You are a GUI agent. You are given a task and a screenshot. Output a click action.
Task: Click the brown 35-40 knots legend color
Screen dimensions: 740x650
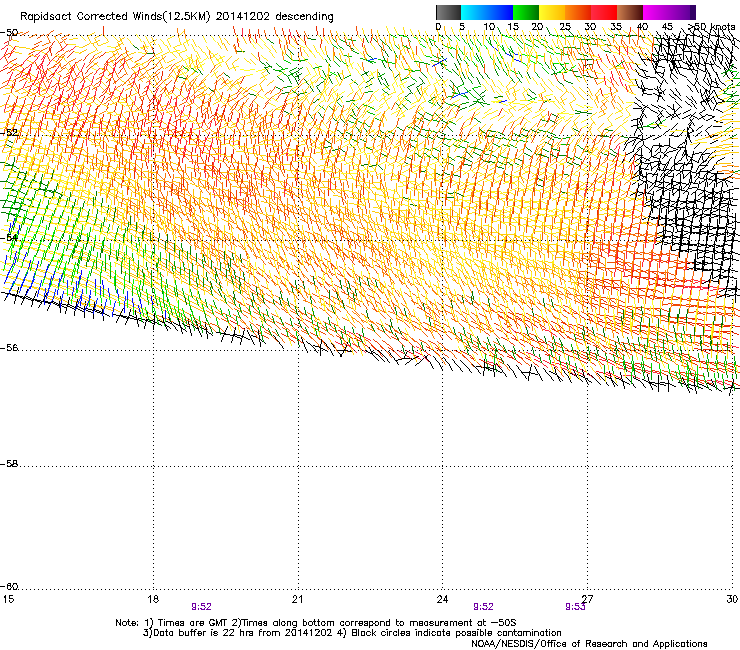coord(630,12)
